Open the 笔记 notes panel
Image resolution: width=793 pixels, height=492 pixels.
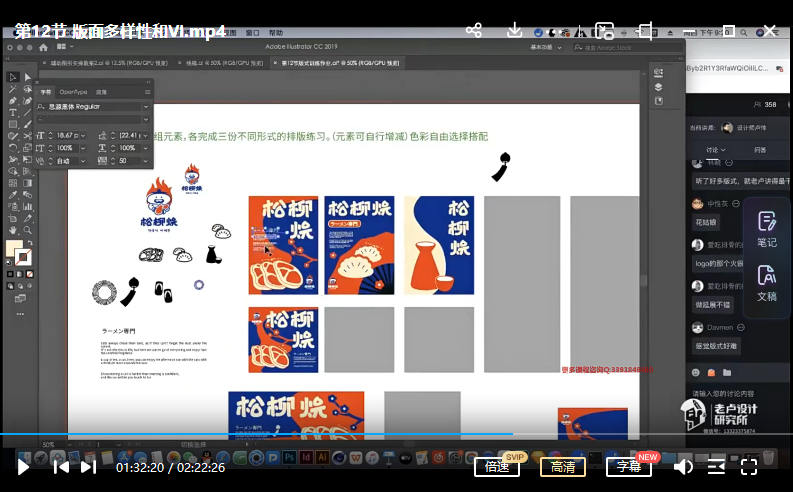[x=766, y=229]
